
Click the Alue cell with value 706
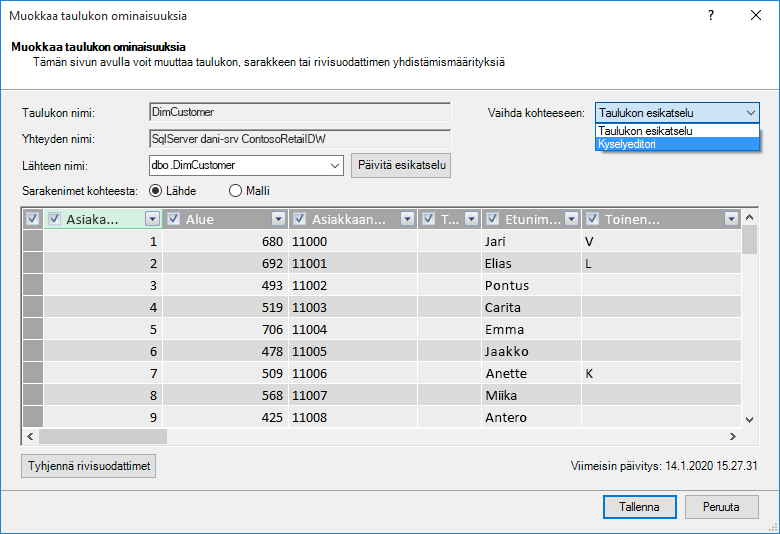click(x=225, y=329)
